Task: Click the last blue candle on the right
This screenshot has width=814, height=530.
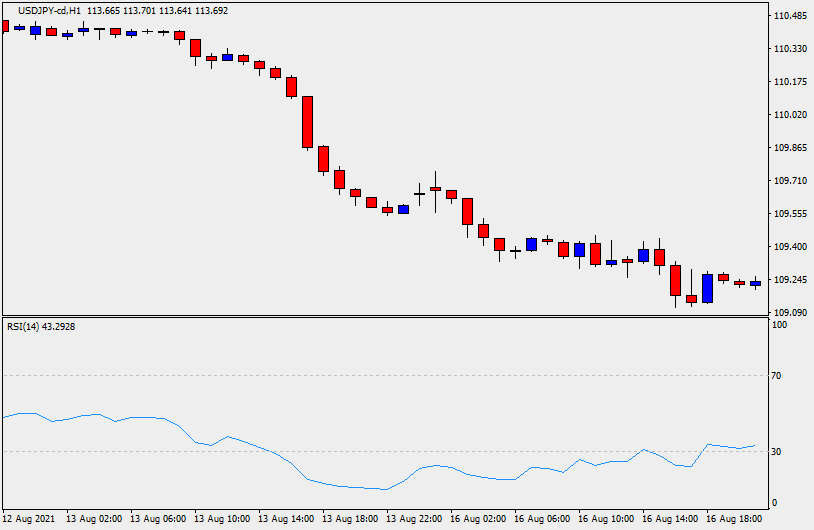Action: (x=755, y=283)
